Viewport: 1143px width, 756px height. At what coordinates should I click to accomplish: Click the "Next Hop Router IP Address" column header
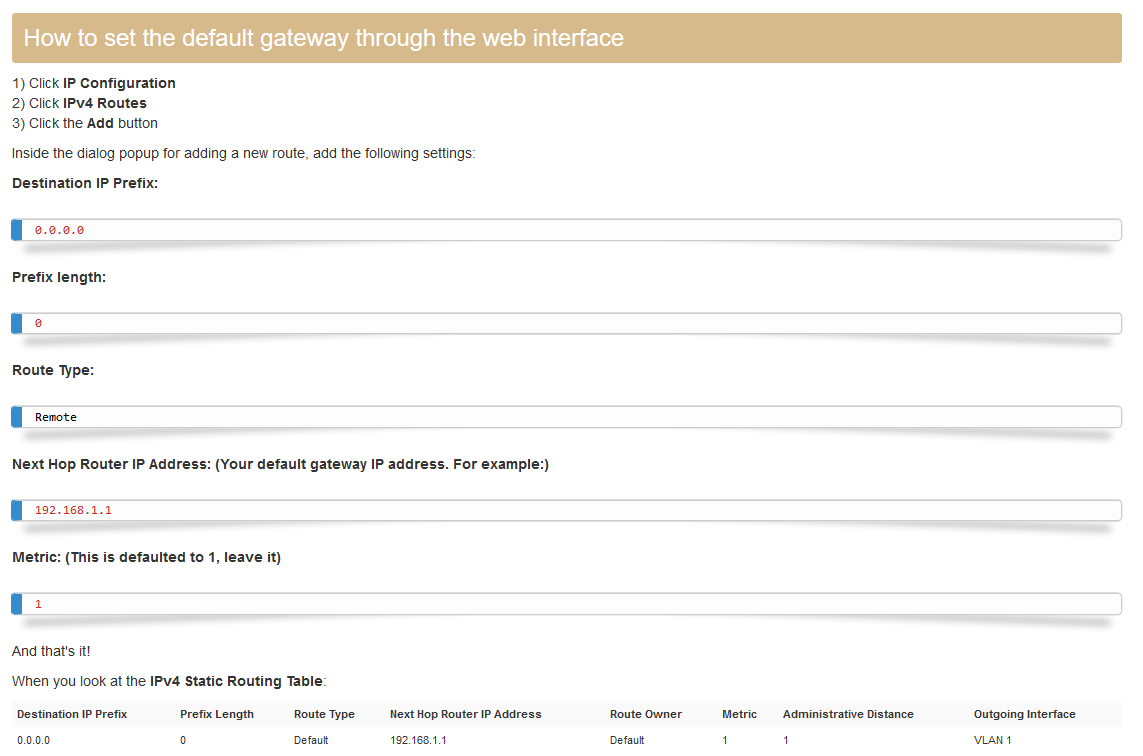(x=465, y=714)
